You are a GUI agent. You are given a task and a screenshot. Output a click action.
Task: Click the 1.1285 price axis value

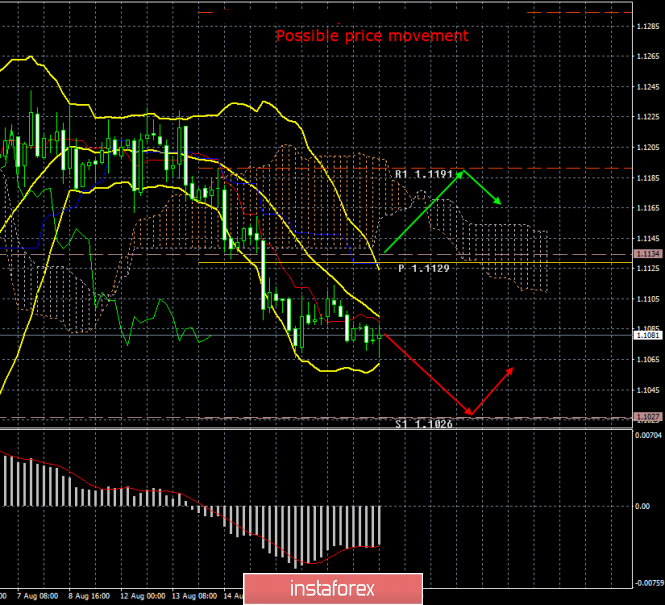pyautogui.click(x=648, y=26)
